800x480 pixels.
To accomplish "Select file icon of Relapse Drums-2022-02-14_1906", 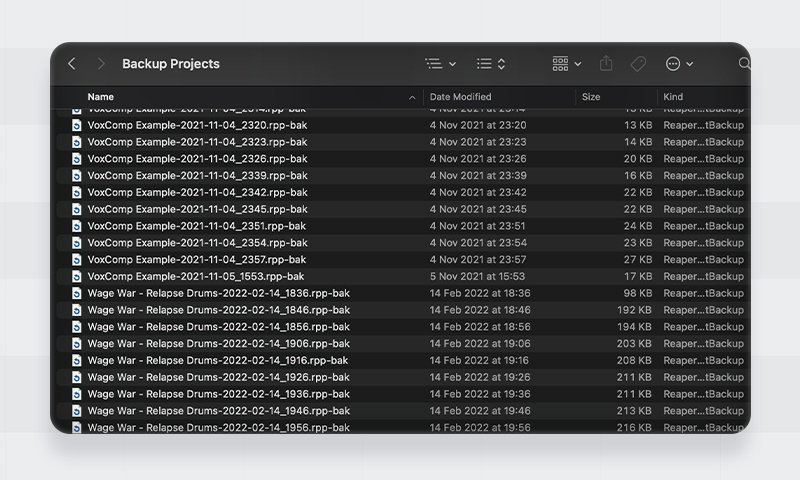I will click(77, 344).
